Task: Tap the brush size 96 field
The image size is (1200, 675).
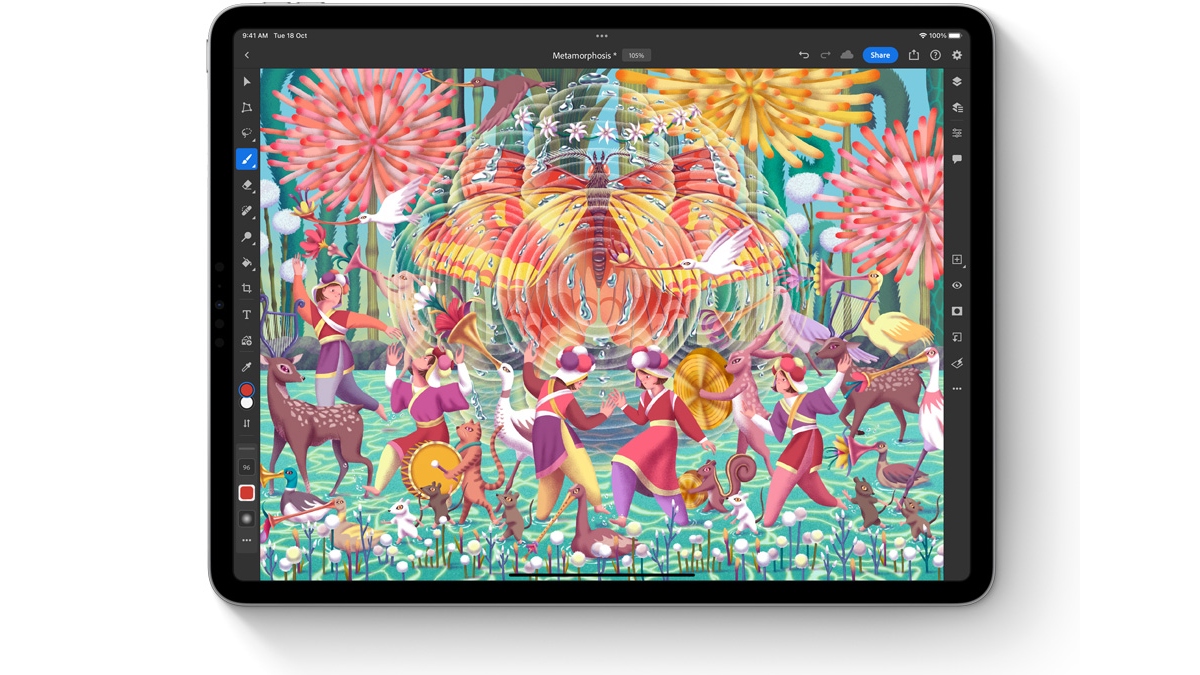Action: (x=246, y=467)
